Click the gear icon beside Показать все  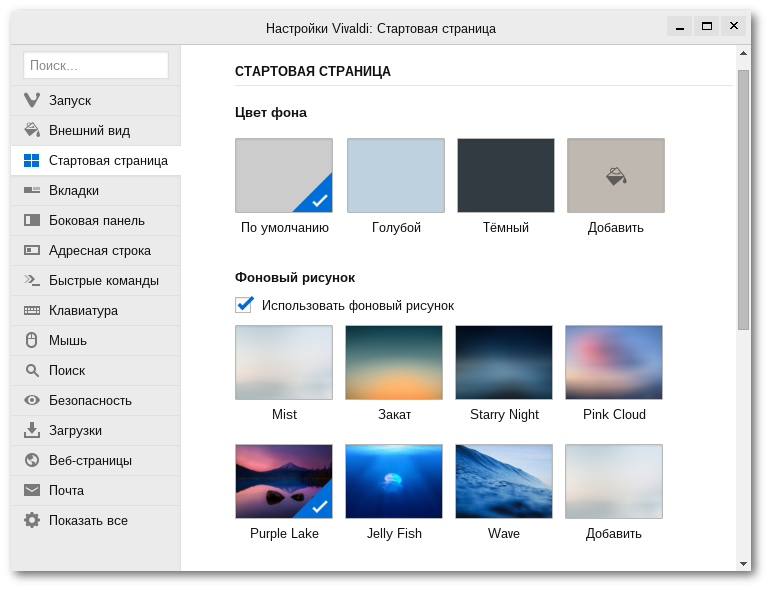[32, 520]
